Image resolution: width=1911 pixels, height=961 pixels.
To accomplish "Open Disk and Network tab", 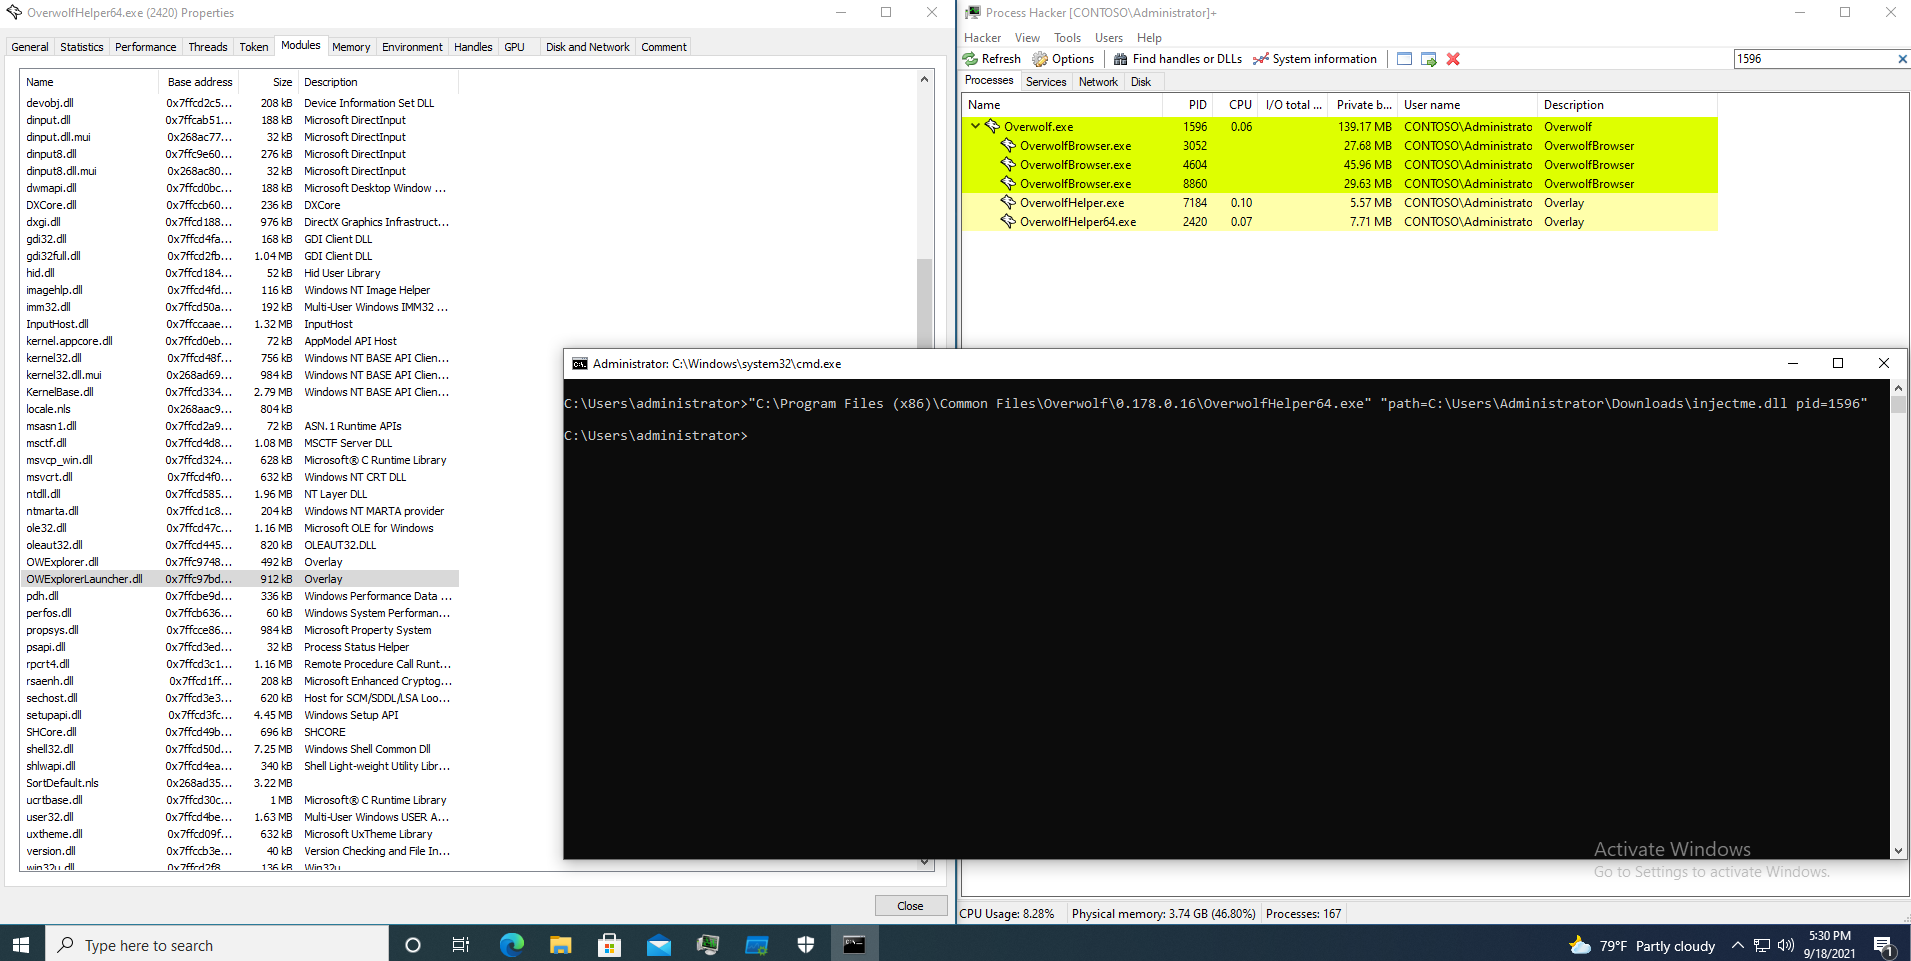I will 588,47.
